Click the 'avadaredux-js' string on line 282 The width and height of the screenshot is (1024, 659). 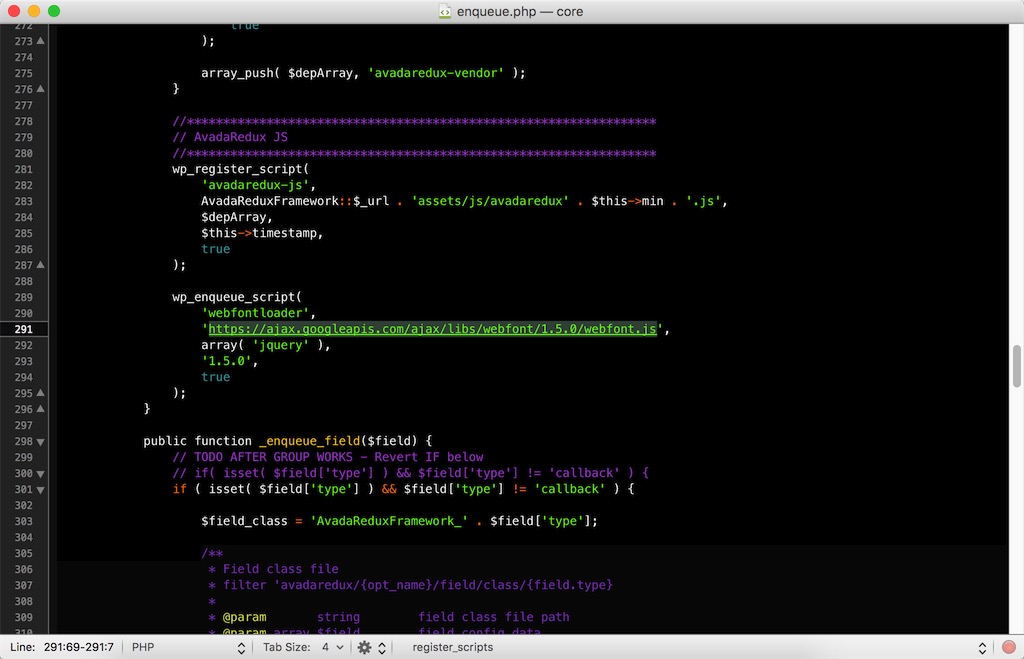(255, 185)
